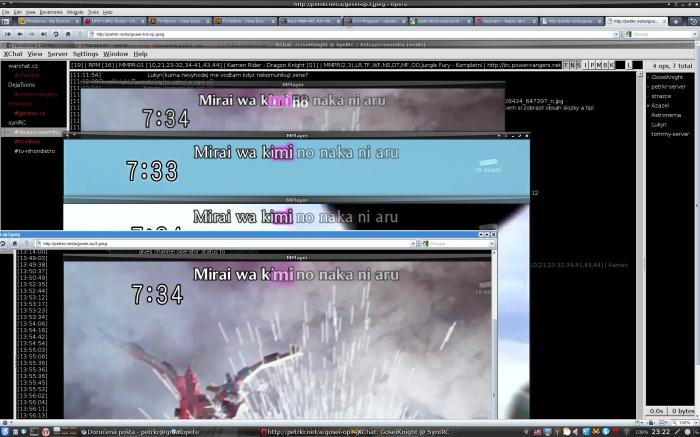Open the Opera File menu
This screenshot has width=700, height=437.
pos(5,12)
